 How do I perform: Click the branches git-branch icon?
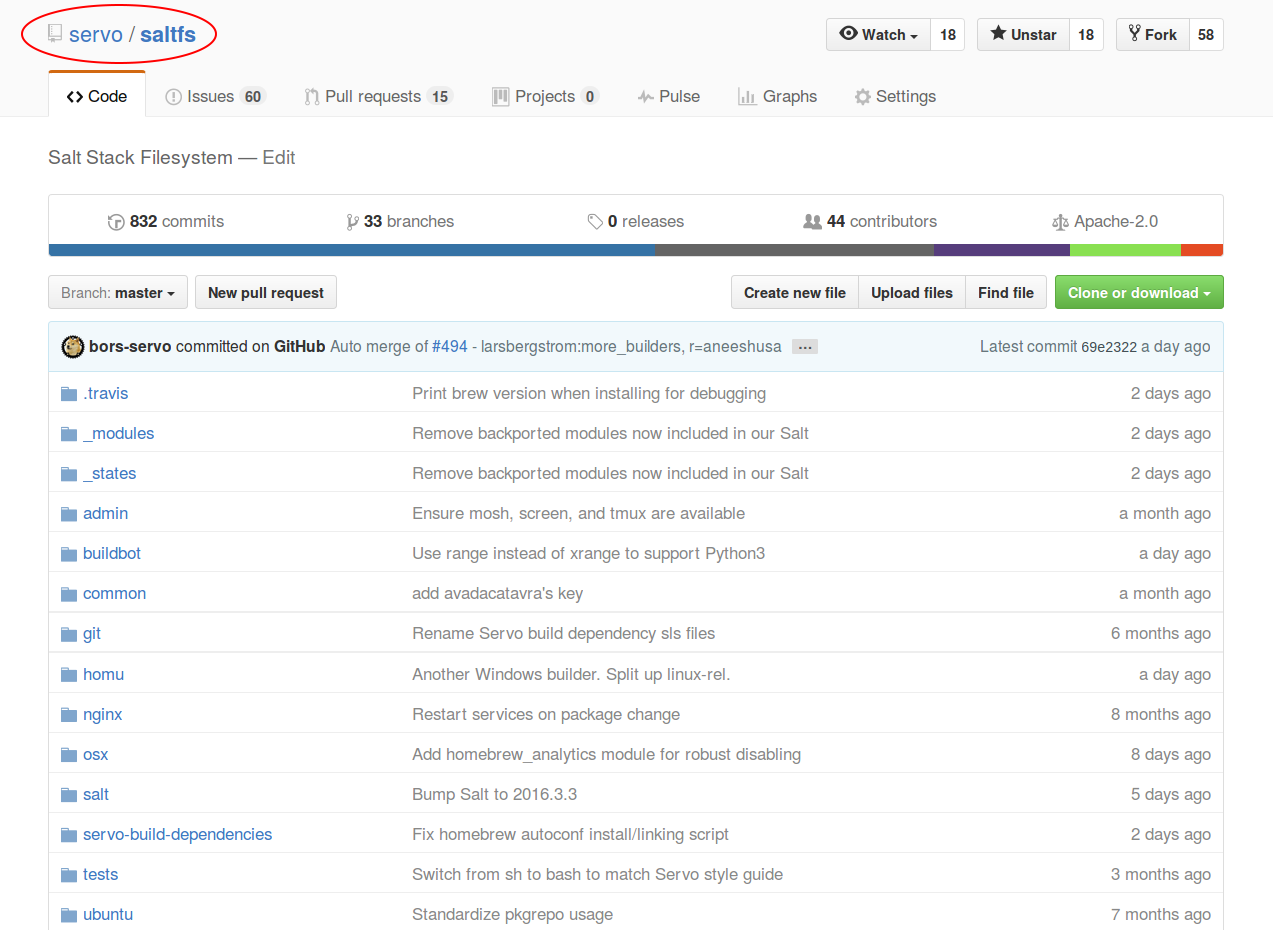point(352,222)
